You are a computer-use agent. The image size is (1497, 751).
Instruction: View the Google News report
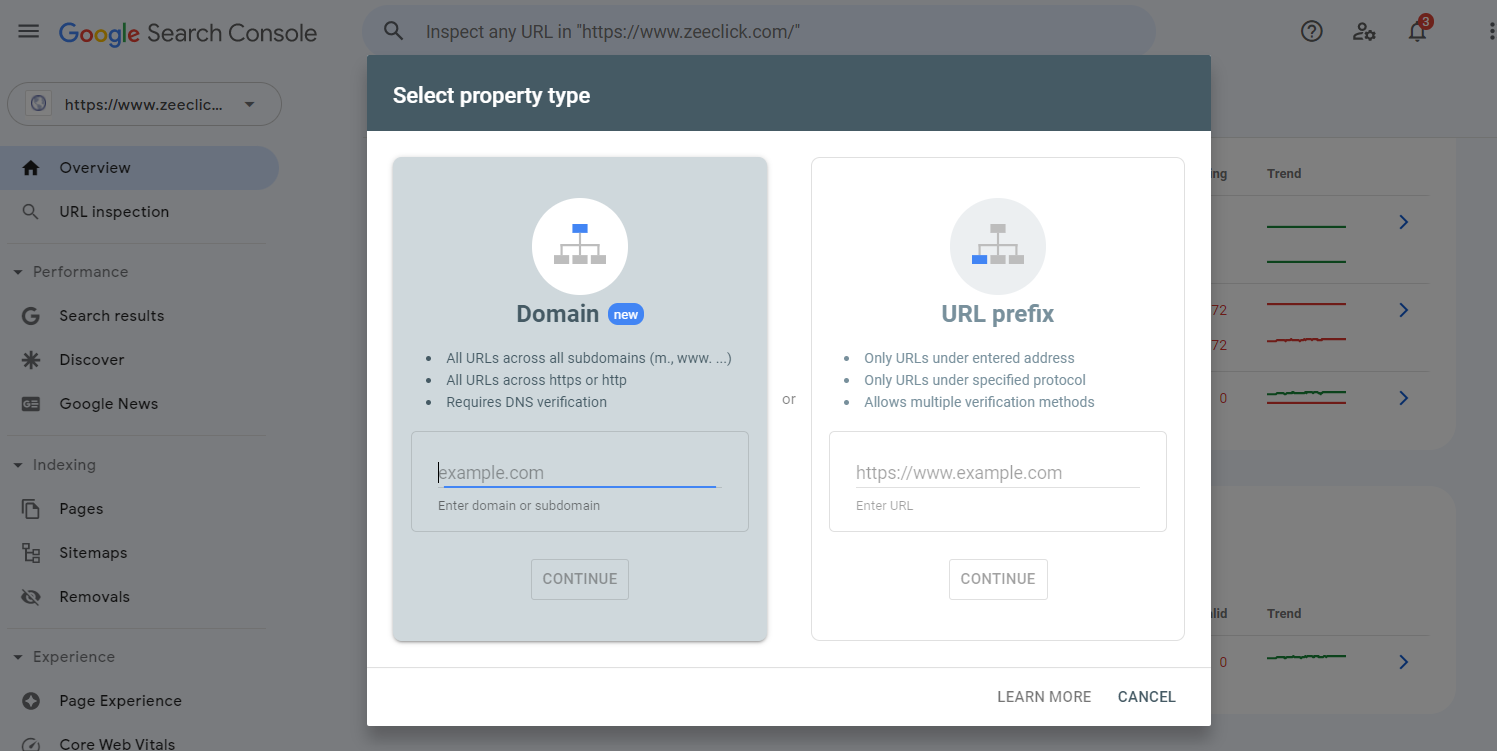pos(108,403)
